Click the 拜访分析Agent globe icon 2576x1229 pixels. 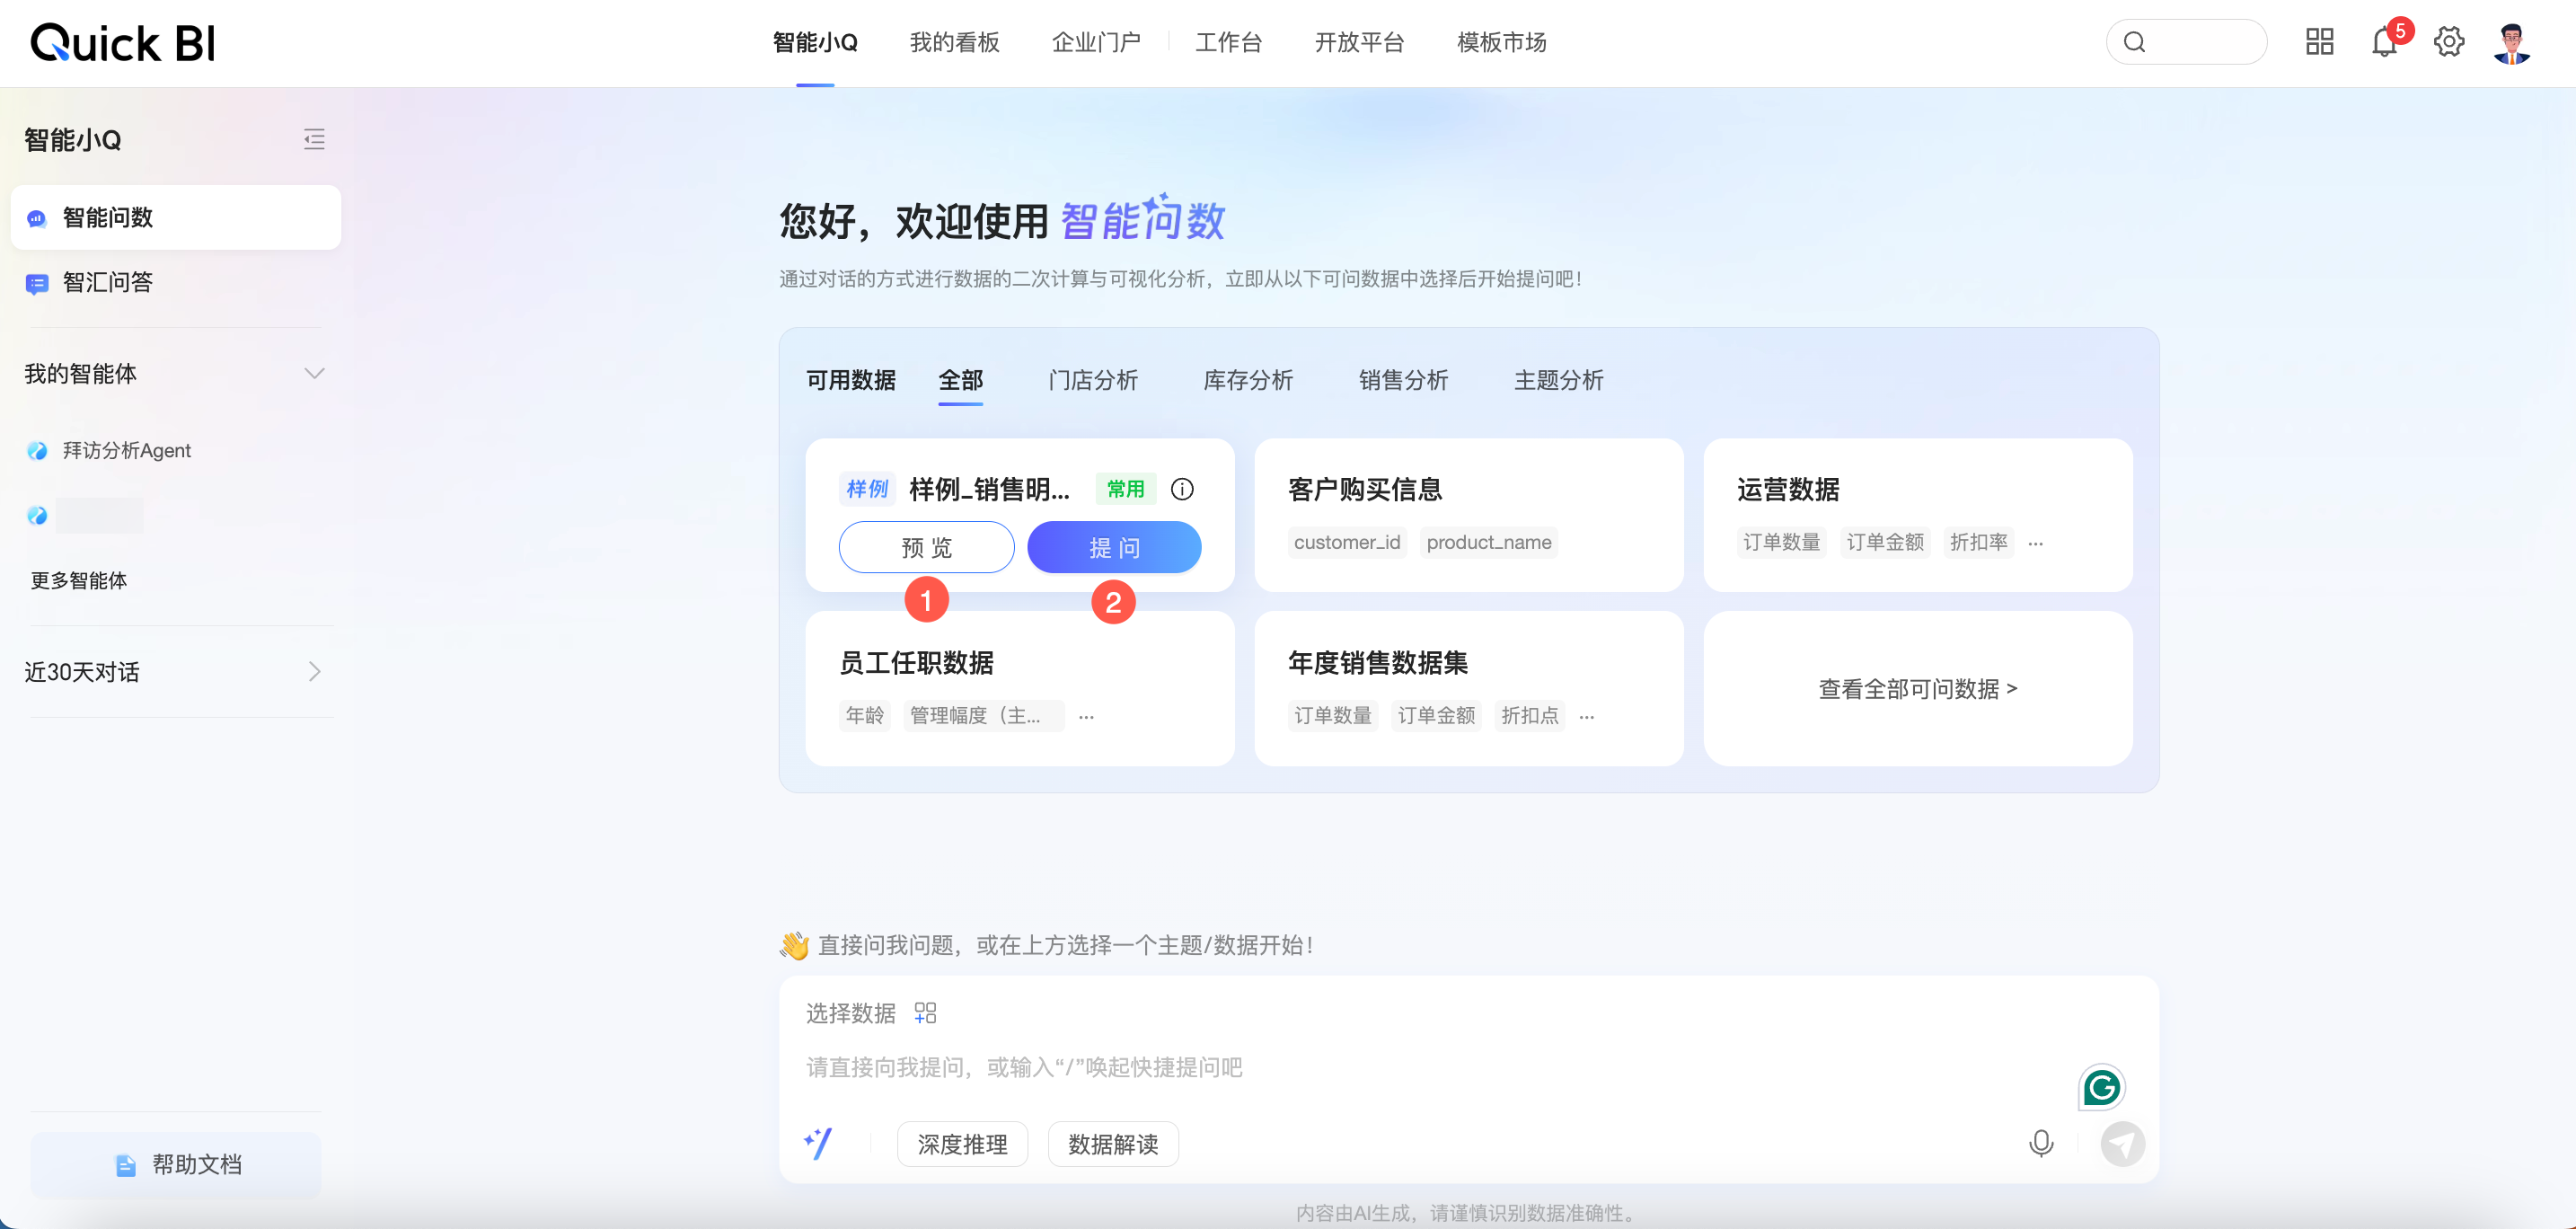(37, 450)
